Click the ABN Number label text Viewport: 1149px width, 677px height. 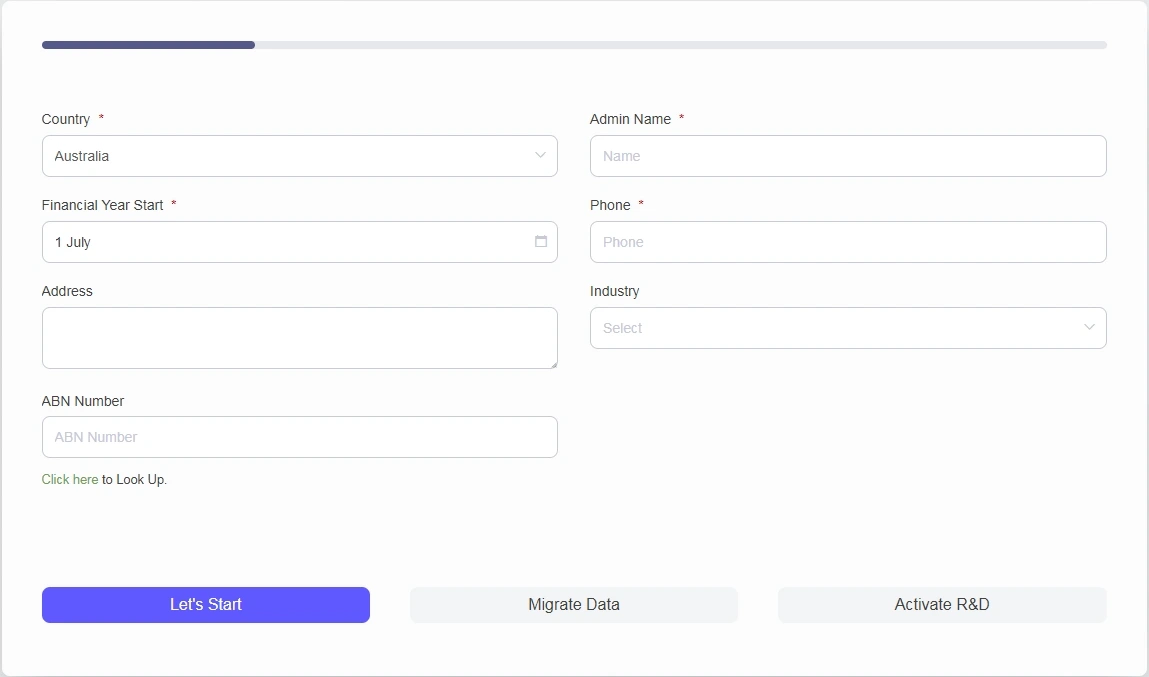click(83, 401)
